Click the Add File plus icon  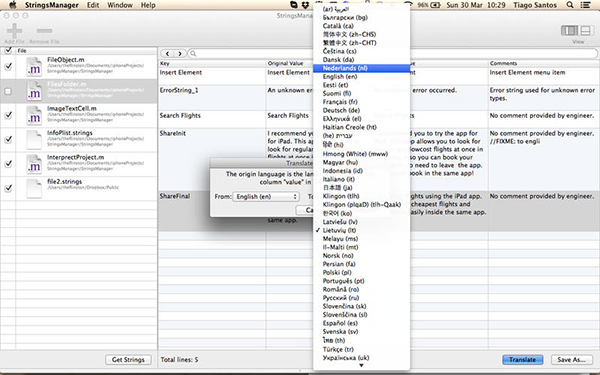14,30
